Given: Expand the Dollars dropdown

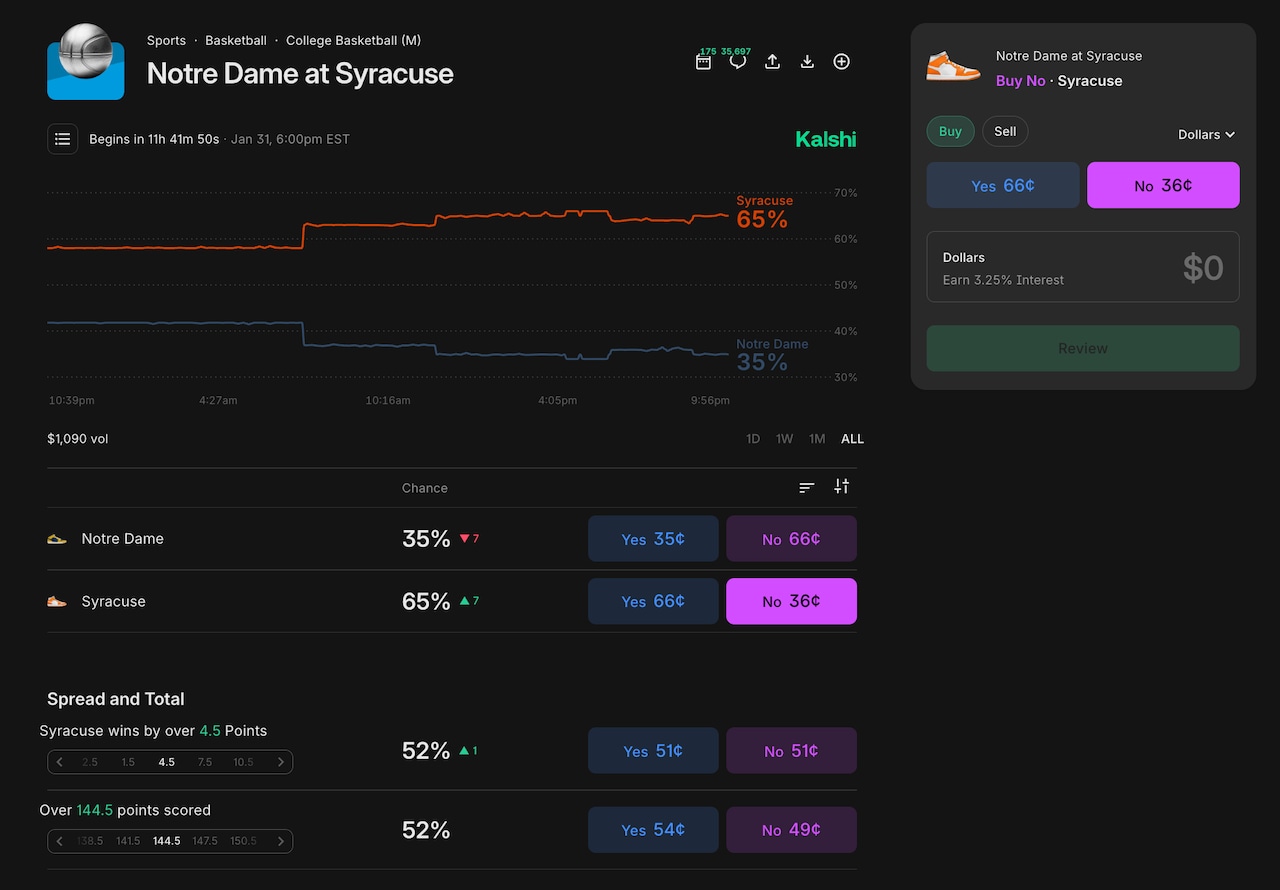Looking at the screenshot, I should pos(1206,134).
